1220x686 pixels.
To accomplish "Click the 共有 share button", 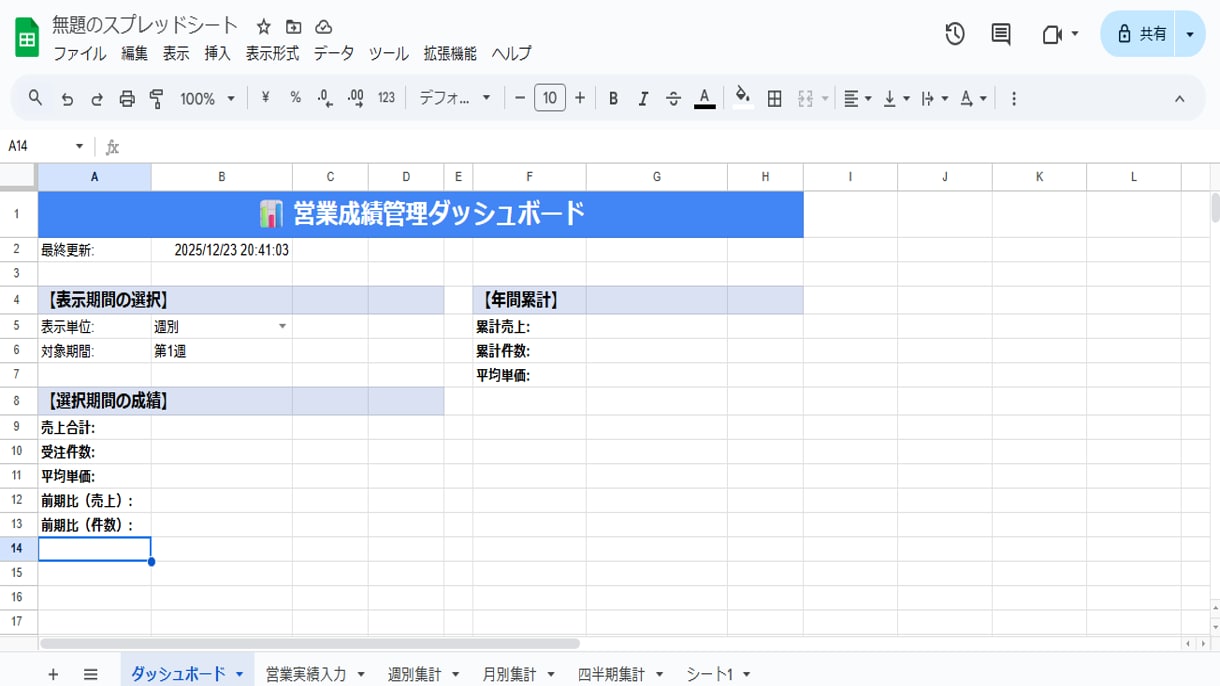I will 1140,34.
